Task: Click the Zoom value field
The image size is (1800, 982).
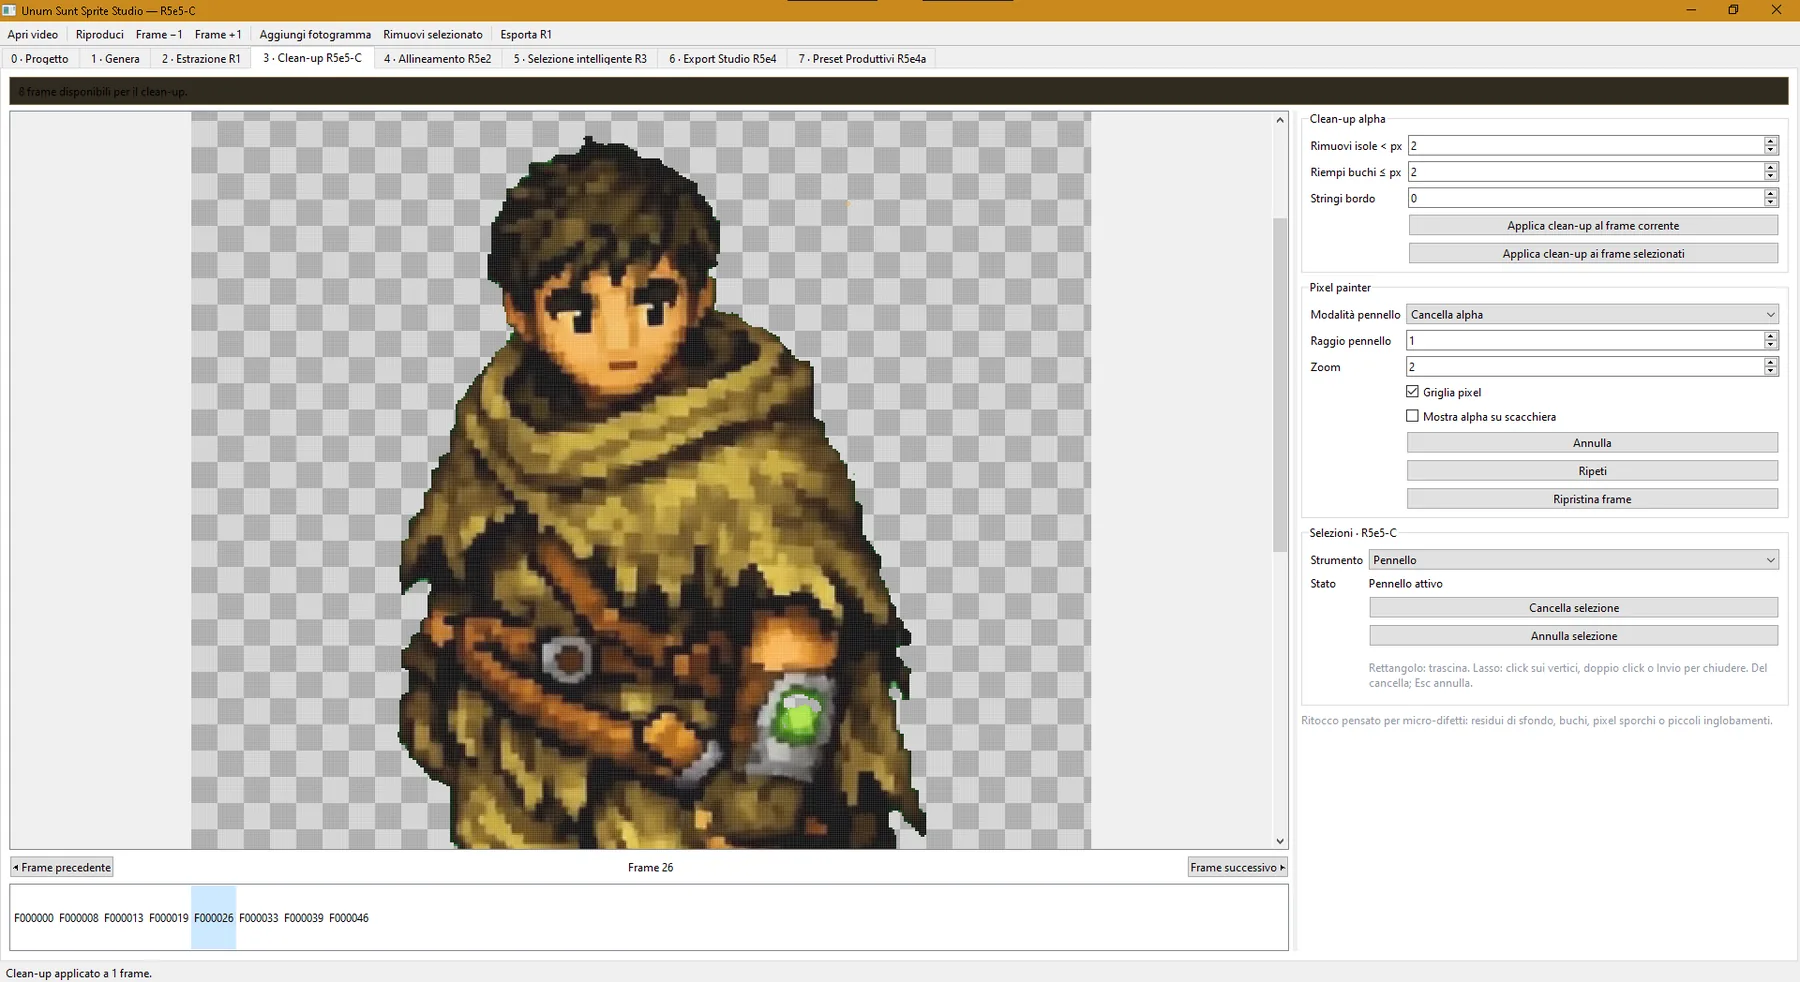Action: pos(1585,367)
